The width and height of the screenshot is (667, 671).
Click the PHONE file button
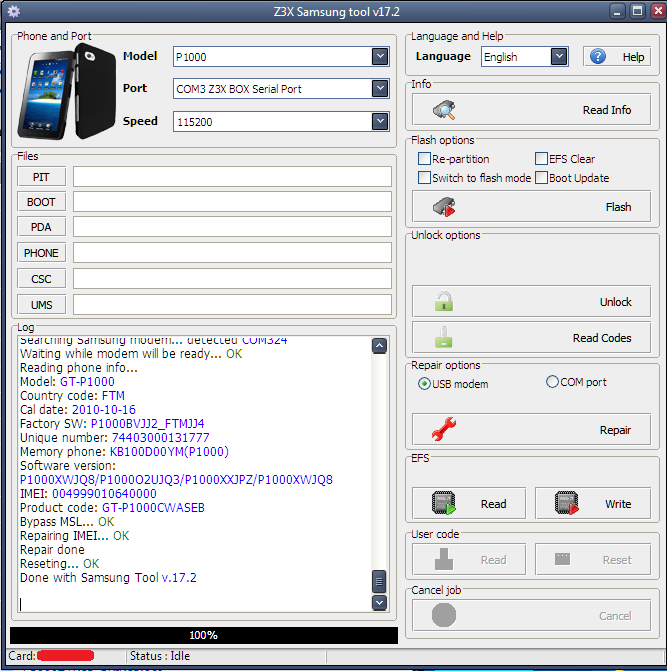tap(42, 253)
